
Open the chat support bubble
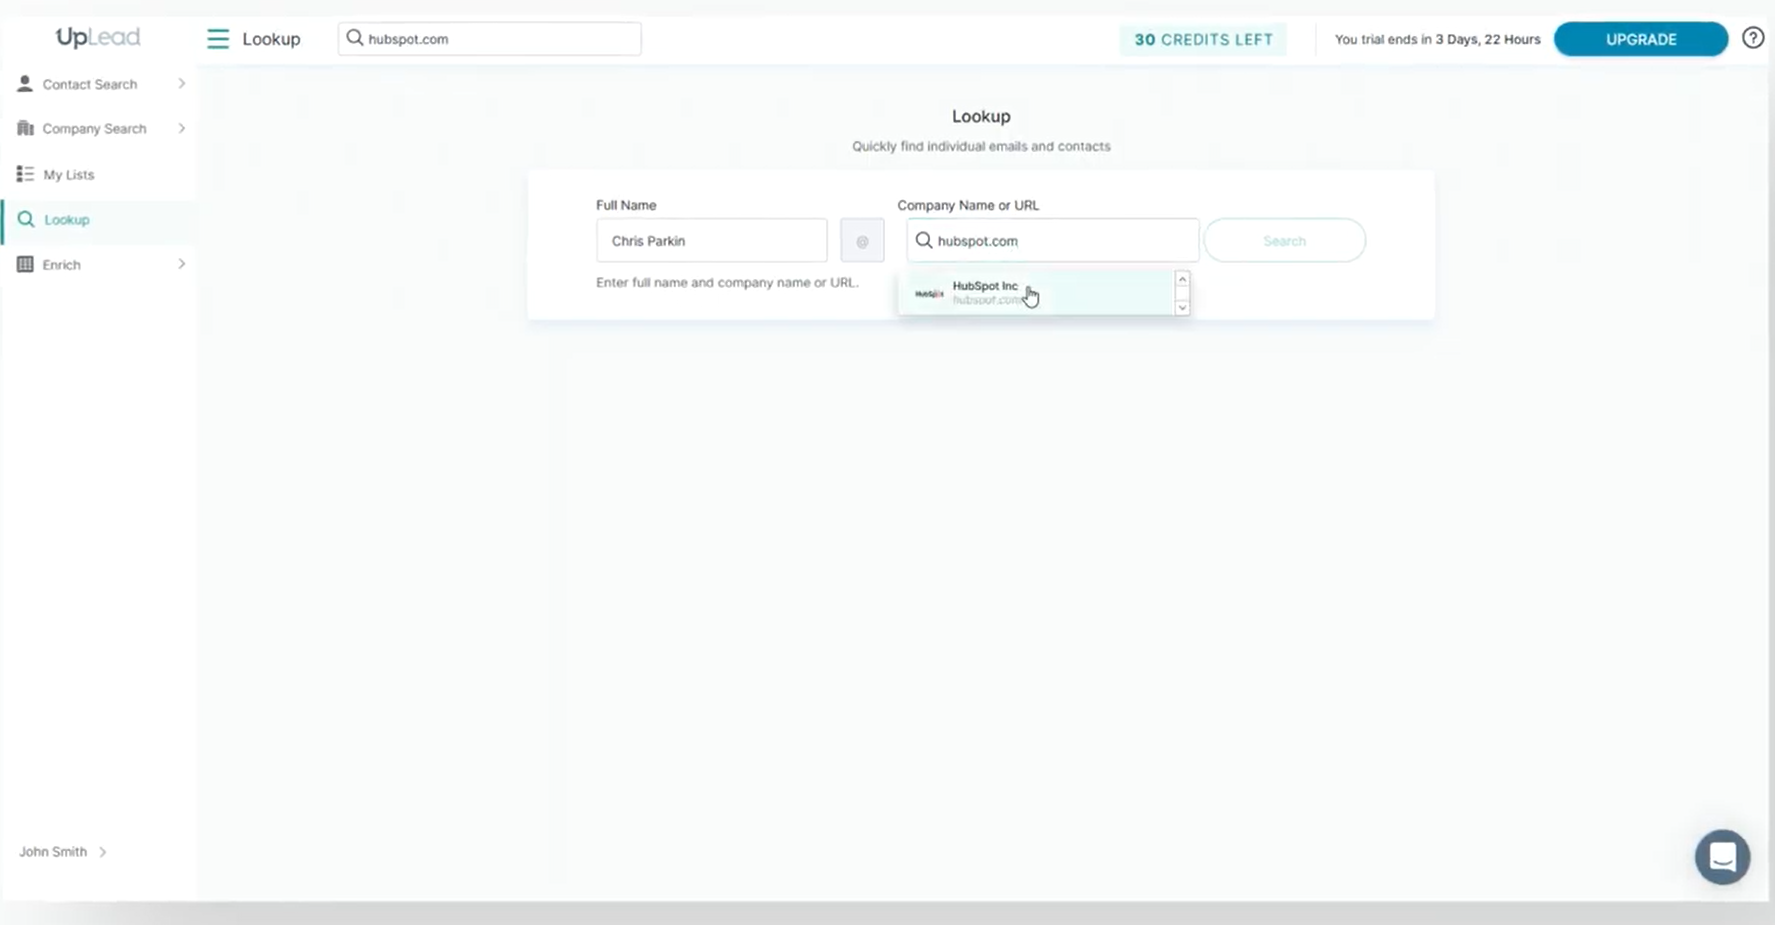(1722, 857)
